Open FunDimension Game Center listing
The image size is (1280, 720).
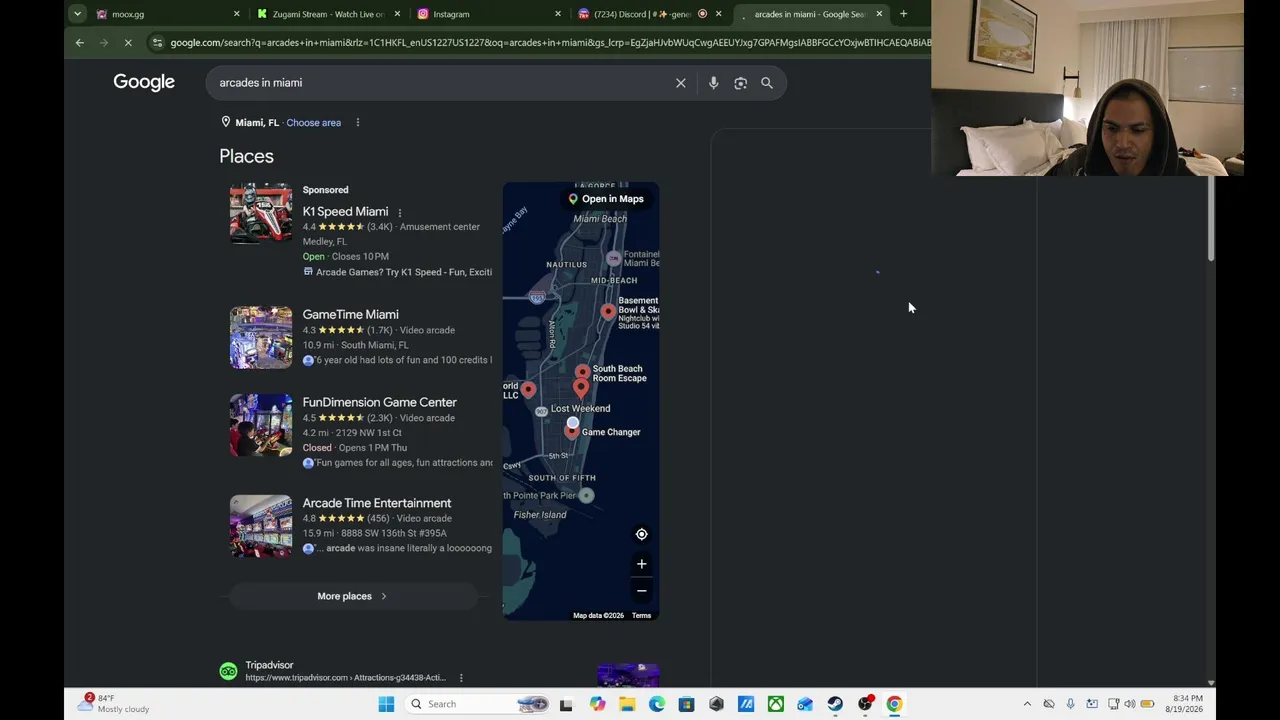tap(379, 402)
